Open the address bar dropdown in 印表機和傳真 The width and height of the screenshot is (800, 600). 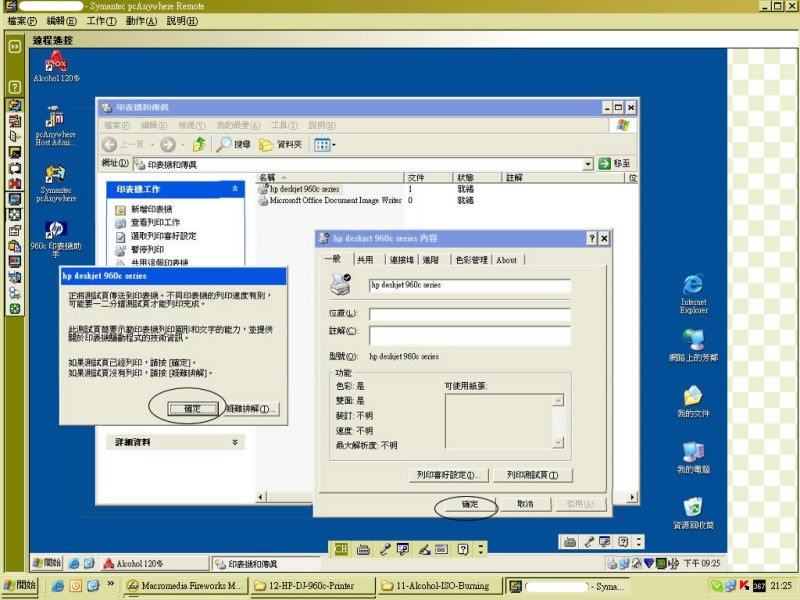[x=588, y=164]
